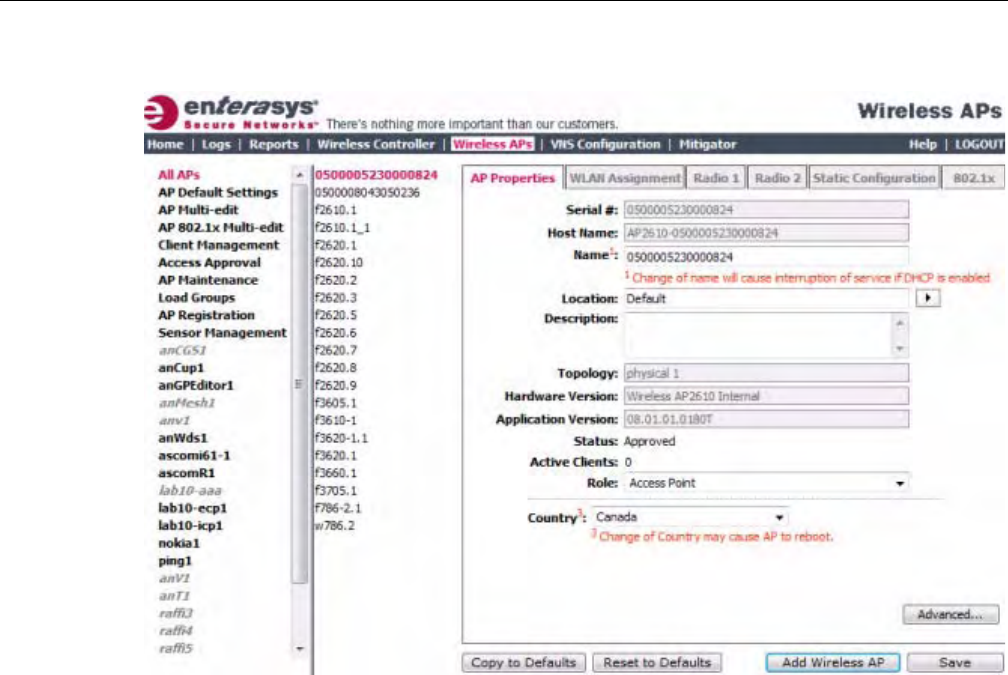
Task: Open Mitigator menu
Action: click(x=708, y=145)
